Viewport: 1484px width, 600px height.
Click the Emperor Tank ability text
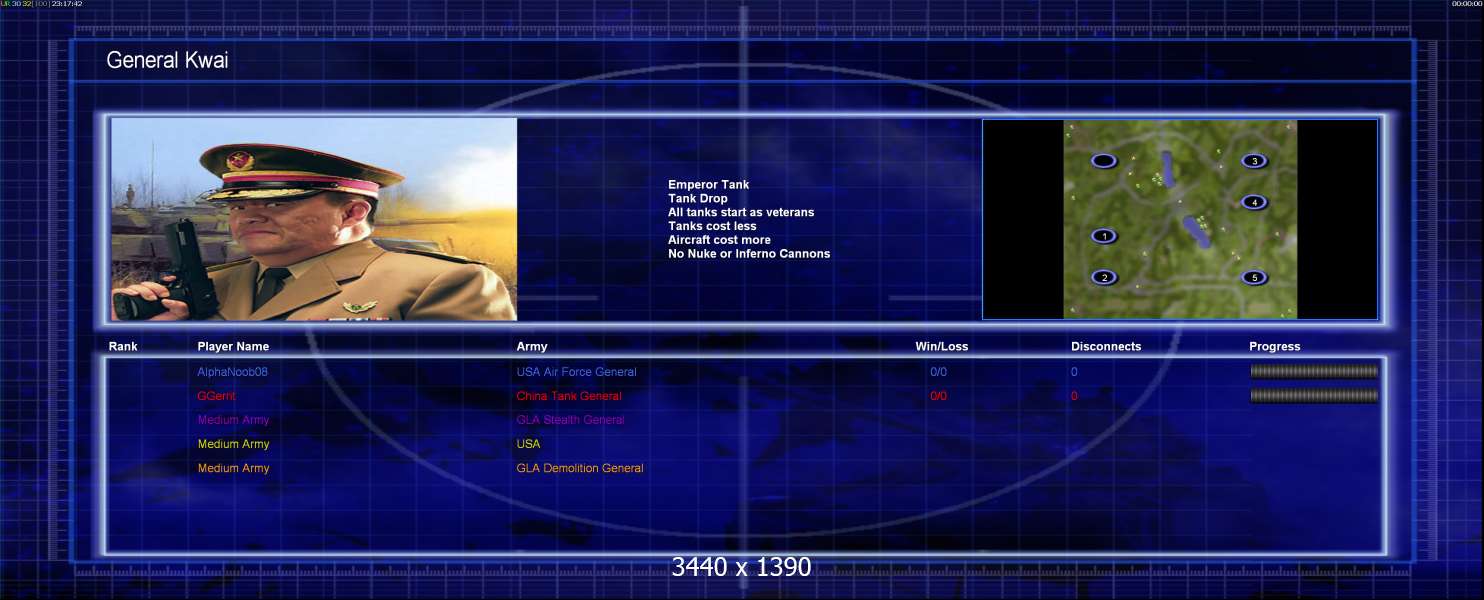click(708, 185)
